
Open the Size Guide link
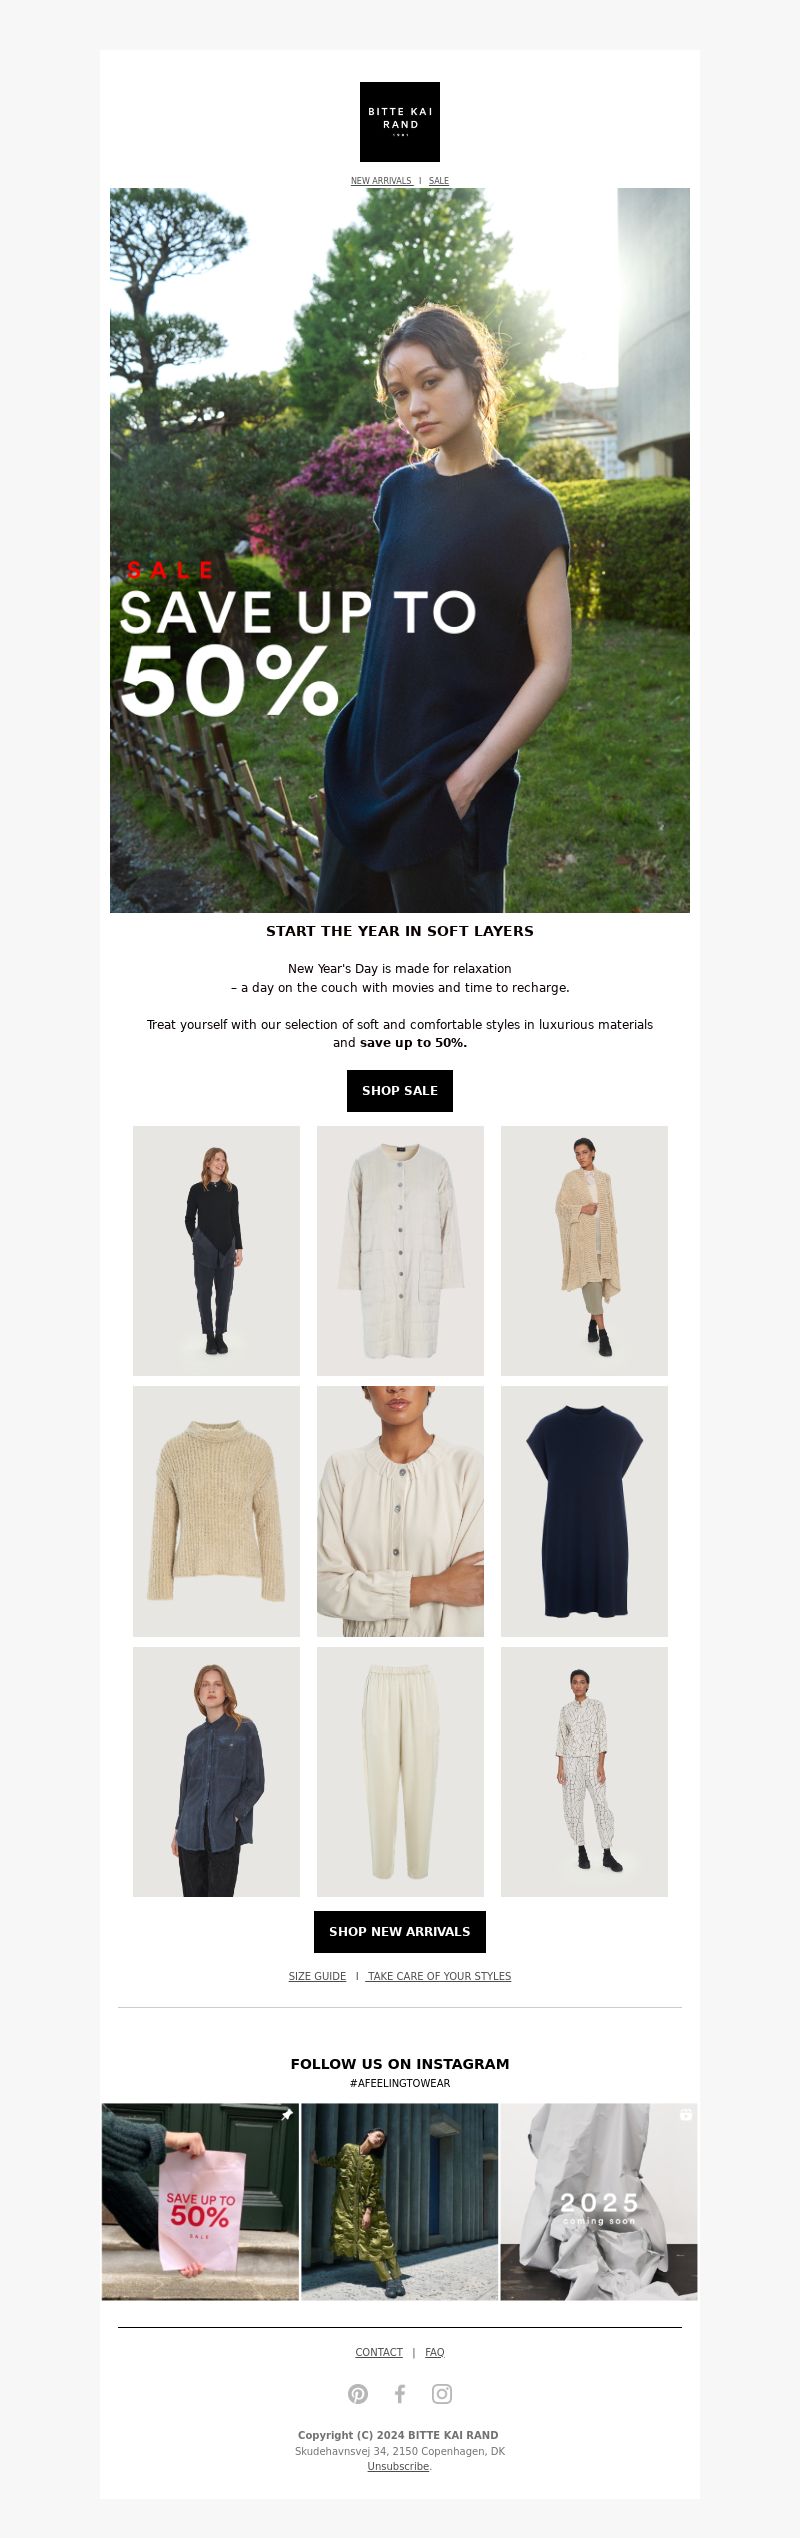tap(317, 1976)
